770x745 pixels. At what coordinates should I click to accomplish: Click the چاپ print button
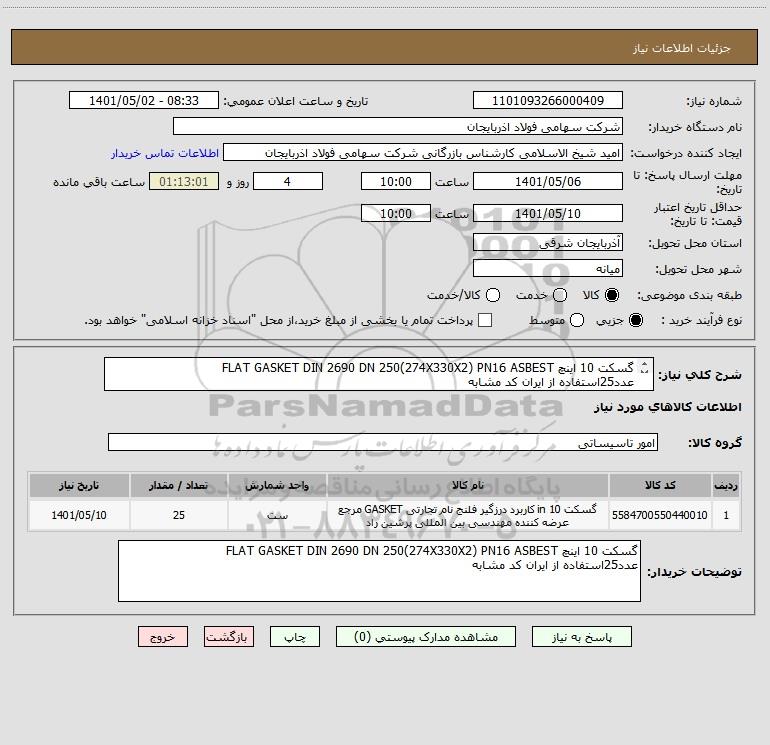[x=295, y=637]
